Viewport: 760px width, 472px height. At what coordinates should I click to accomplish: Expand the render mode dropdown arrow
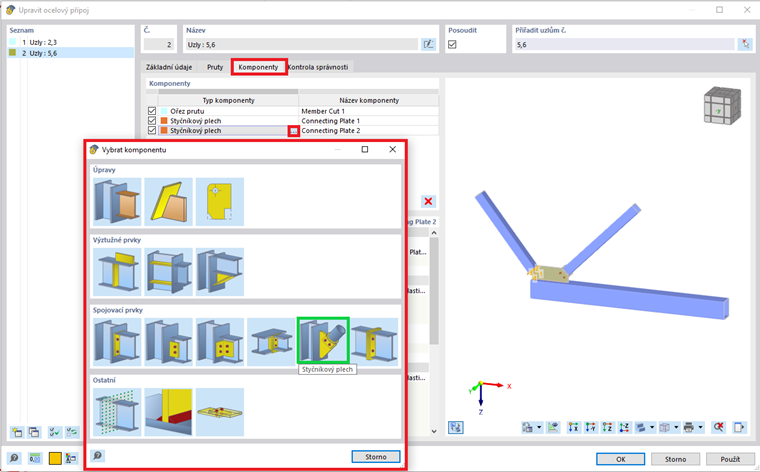point(652,427)
